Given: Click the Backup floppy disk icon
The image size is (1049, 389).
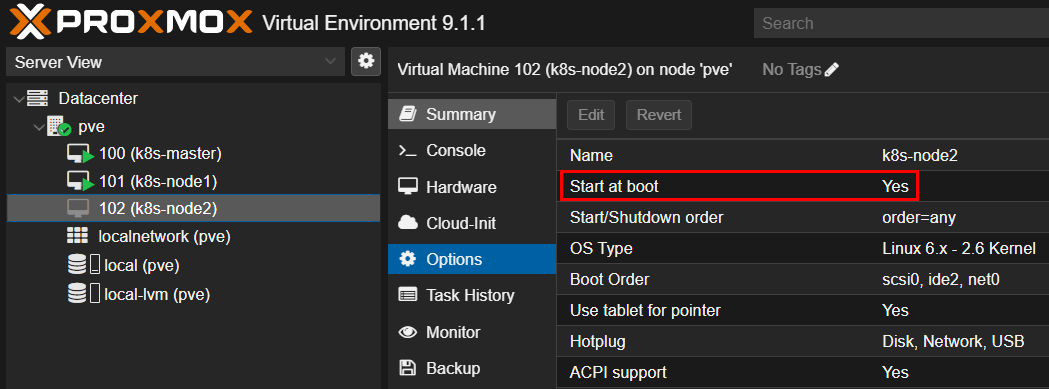Looking at the screenshot, I should coord(407,368).
